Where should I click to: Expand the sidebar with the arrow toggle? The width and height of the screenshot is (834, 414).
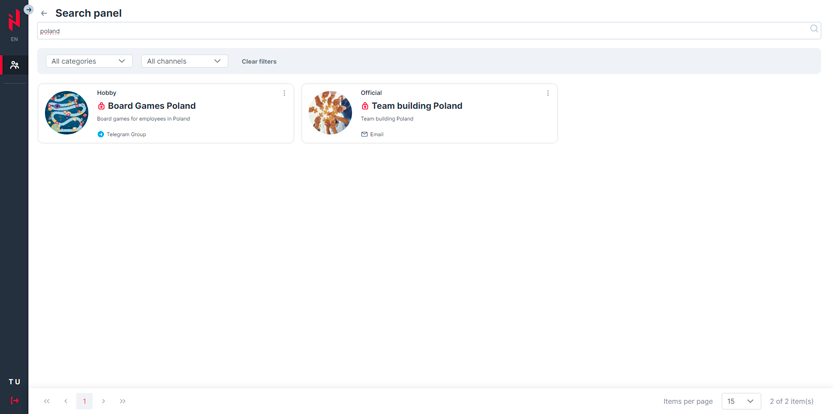[x=29, y=9]
